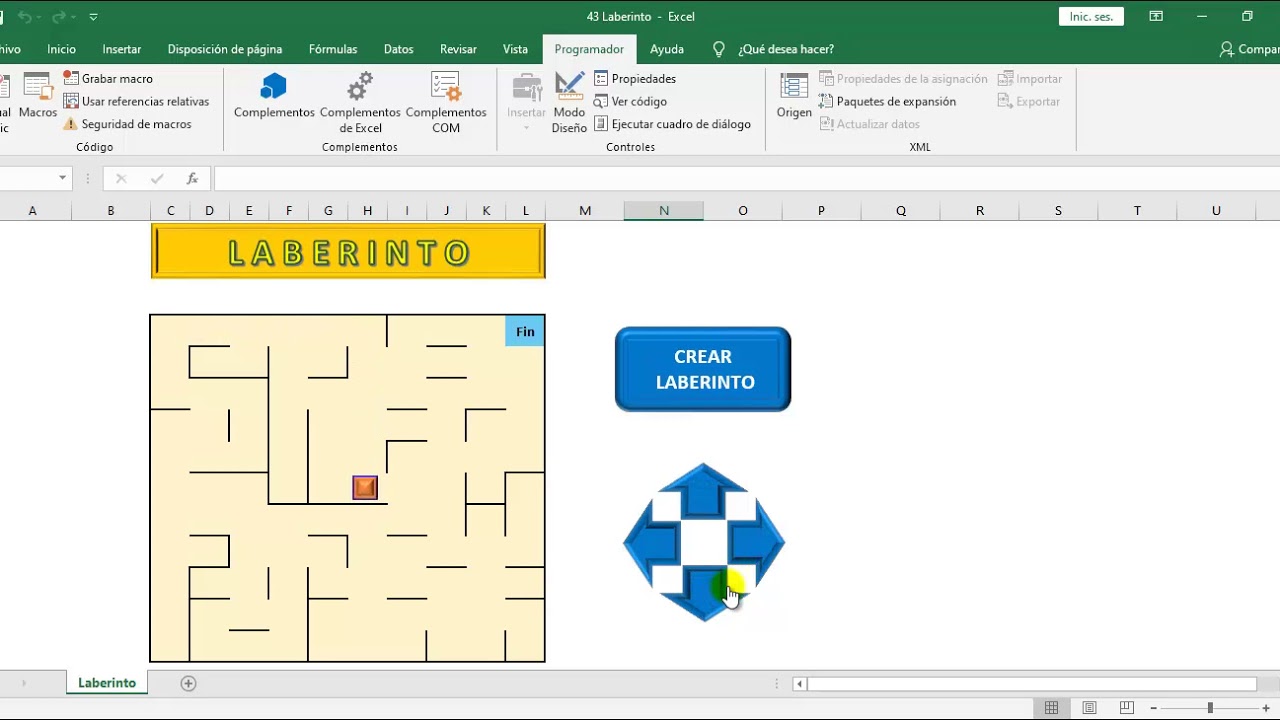
Task: Click Grabar macro
Action: 108,78
